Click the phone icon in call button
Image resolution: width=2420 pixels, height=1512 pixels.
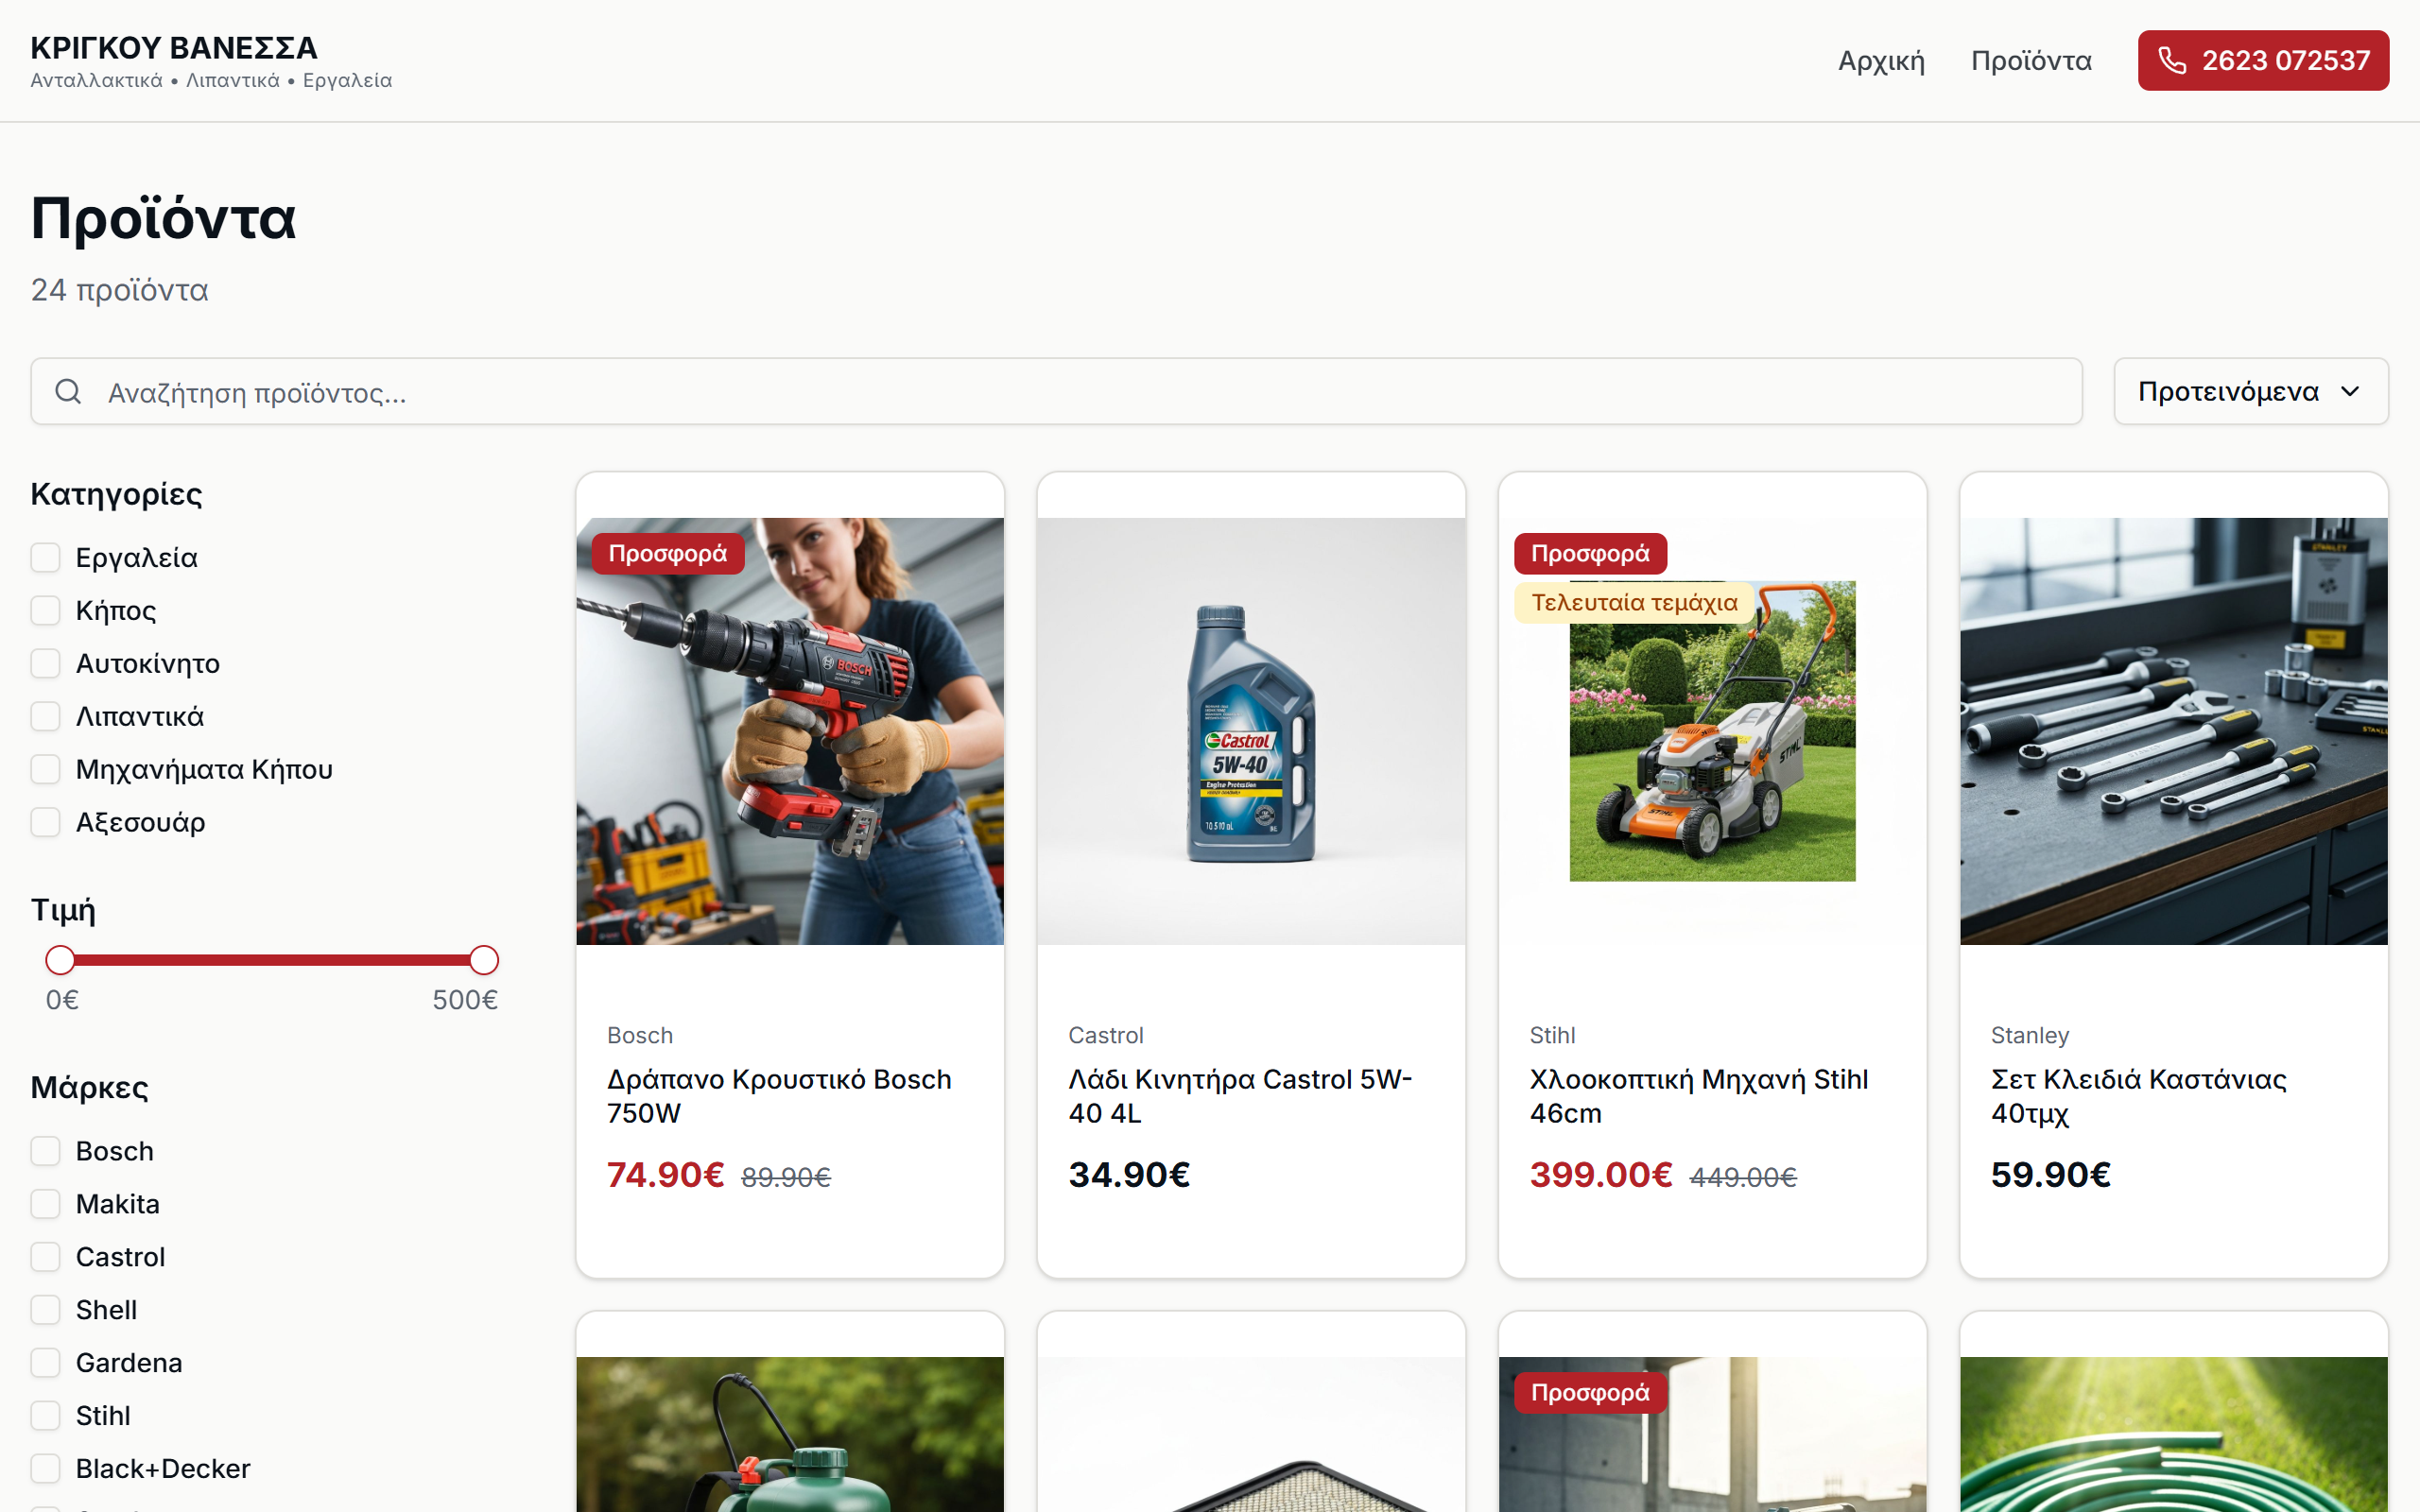(2172, 60)
